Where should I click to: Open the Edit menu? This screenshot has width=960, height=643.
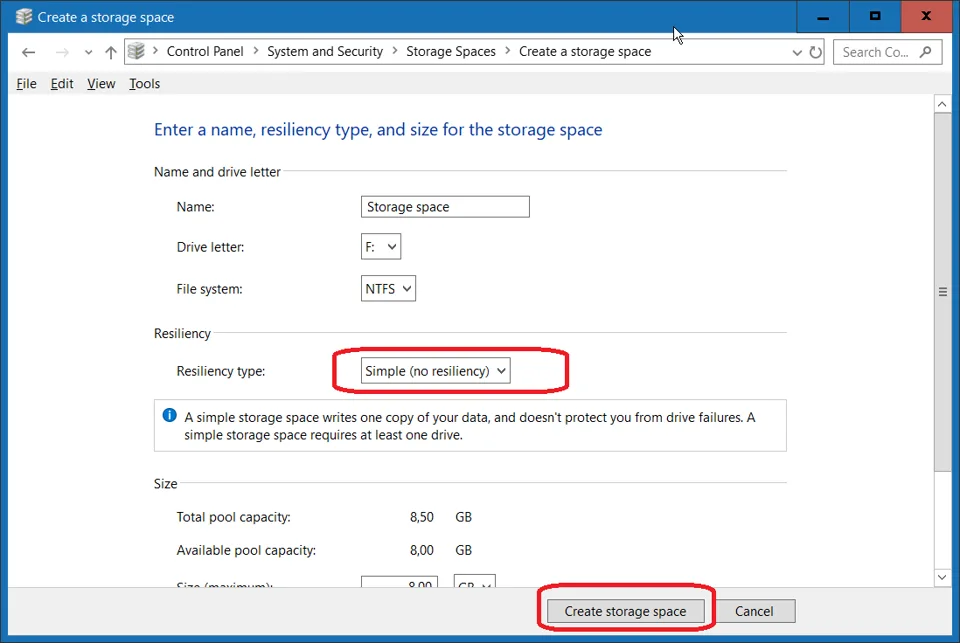click(x=62, y=84)
